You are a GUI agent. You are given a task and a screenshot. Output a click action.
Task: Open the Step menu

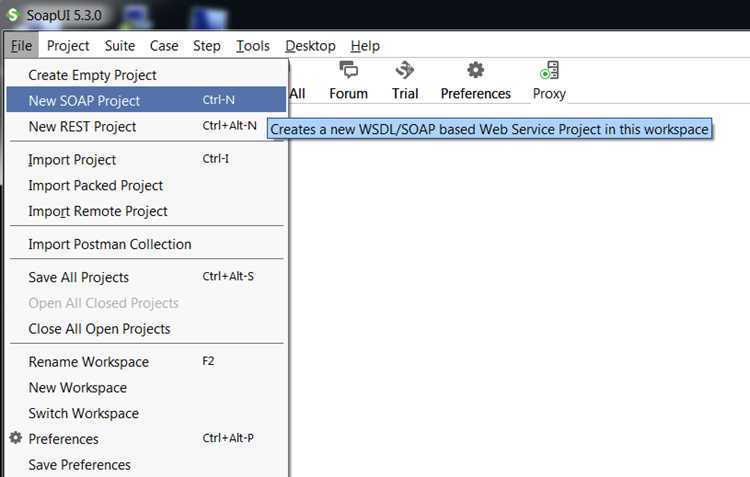(x=207, y=46)
